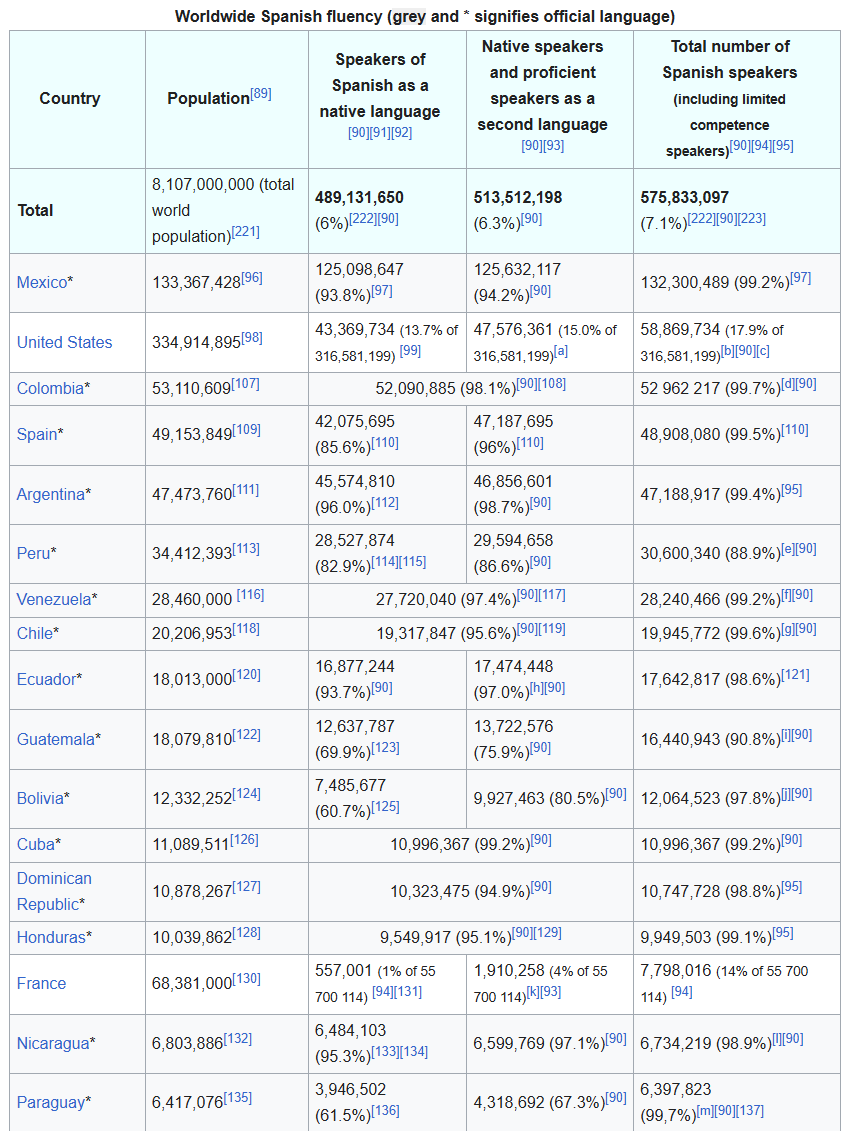Open citation [107] for Colombia population

click(x=246, y=384)
